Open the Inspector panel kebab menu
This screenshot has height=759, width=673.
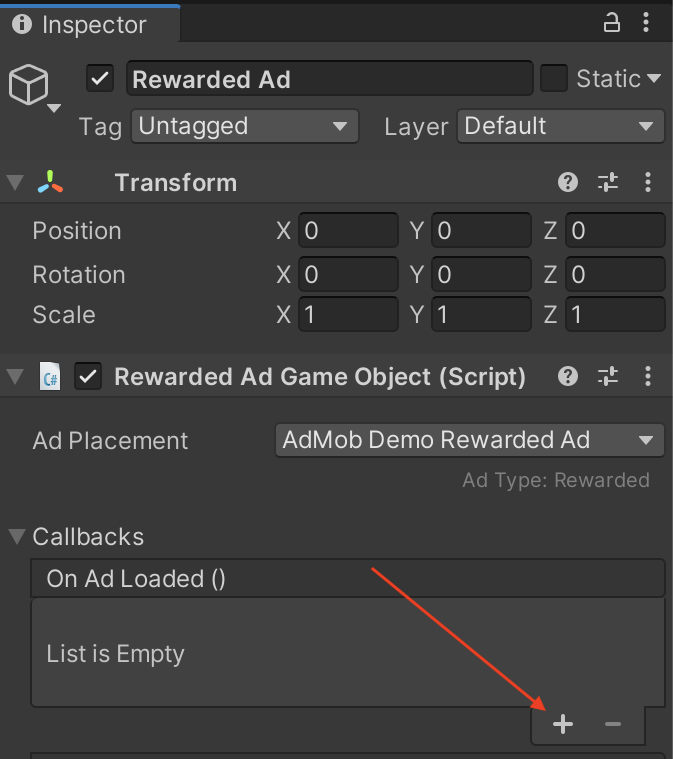[x=648, y=23]
